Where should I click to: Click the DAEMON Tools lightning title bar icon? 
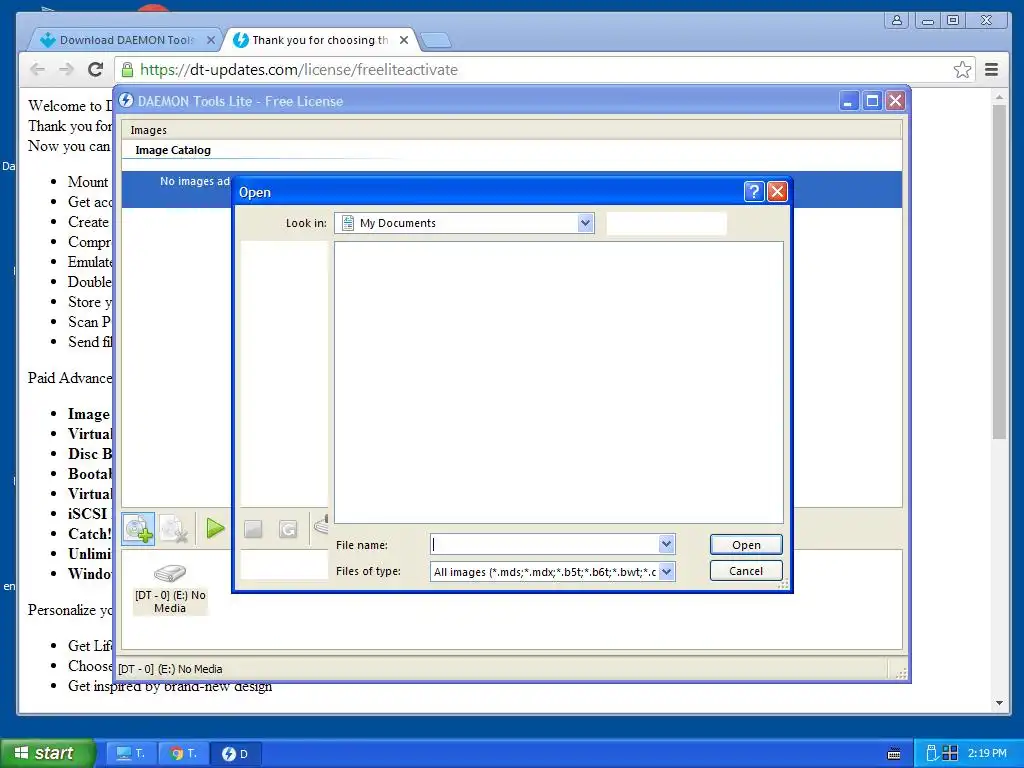coord(126,101)
